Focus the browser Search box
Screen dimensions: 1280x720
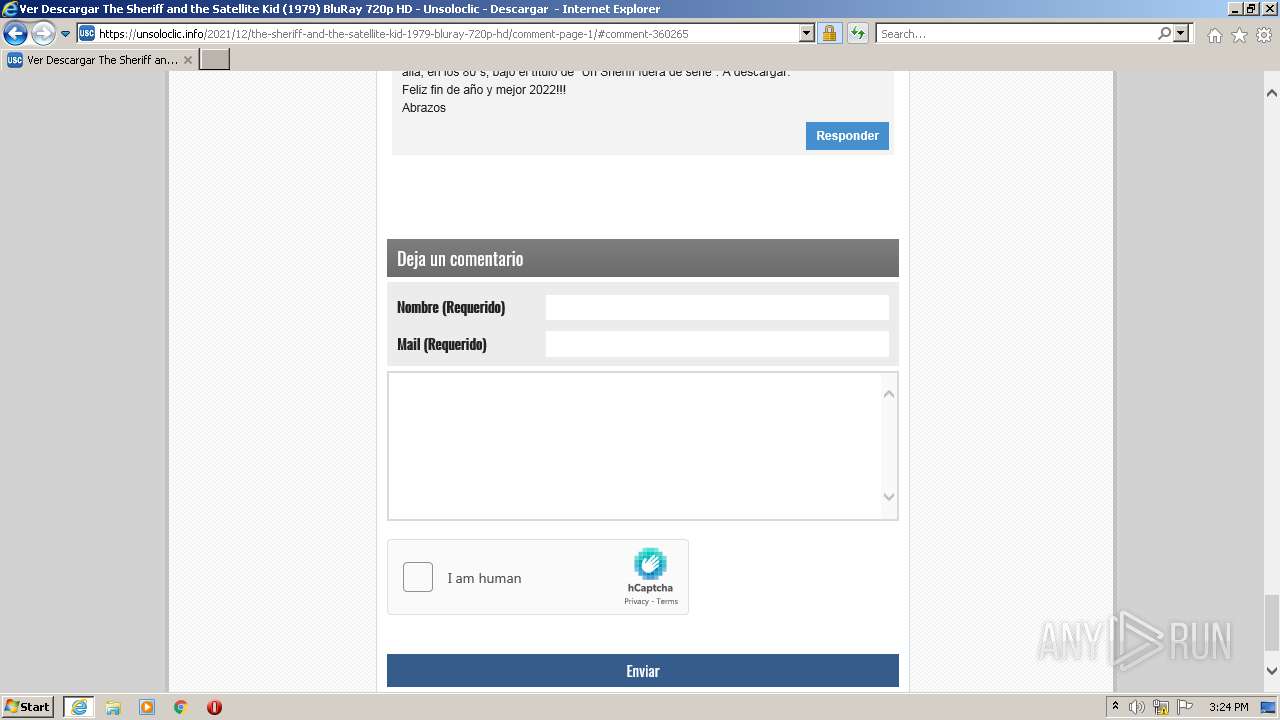1016,34
